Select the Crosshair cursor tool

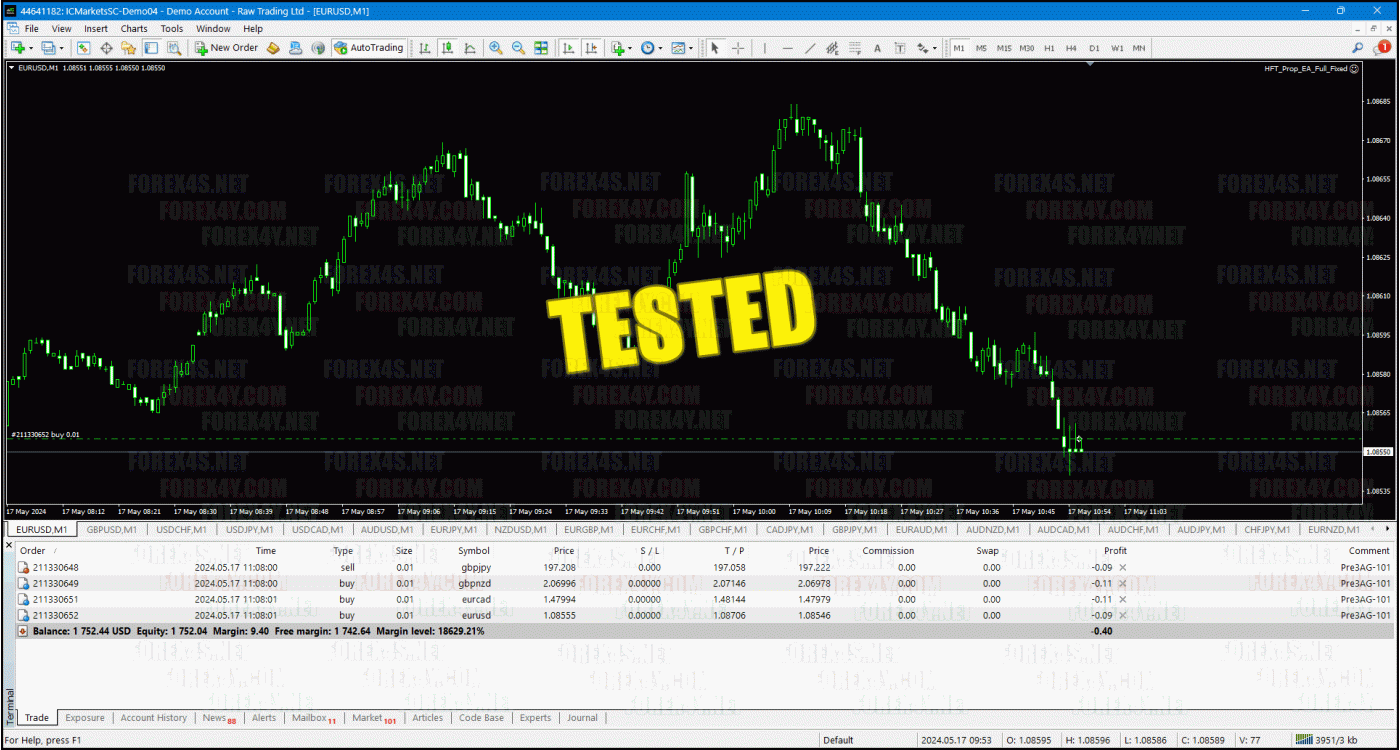(738, 48)
